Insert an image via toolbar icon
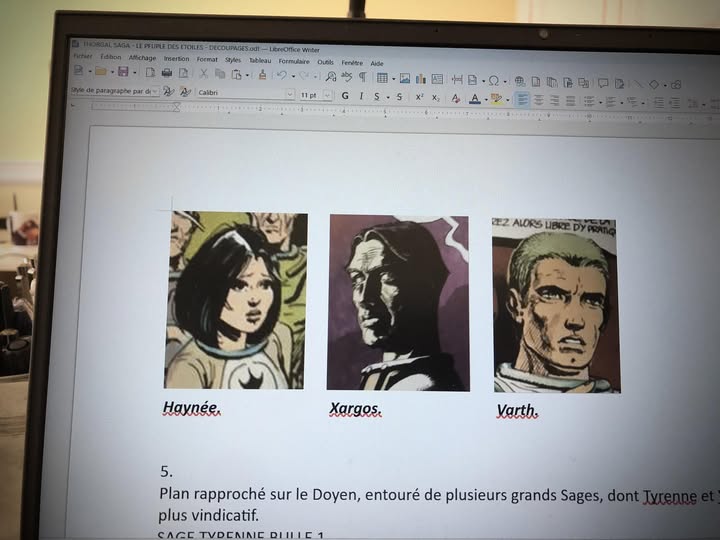This screenshot has height=540, width=720. [404, 78]
